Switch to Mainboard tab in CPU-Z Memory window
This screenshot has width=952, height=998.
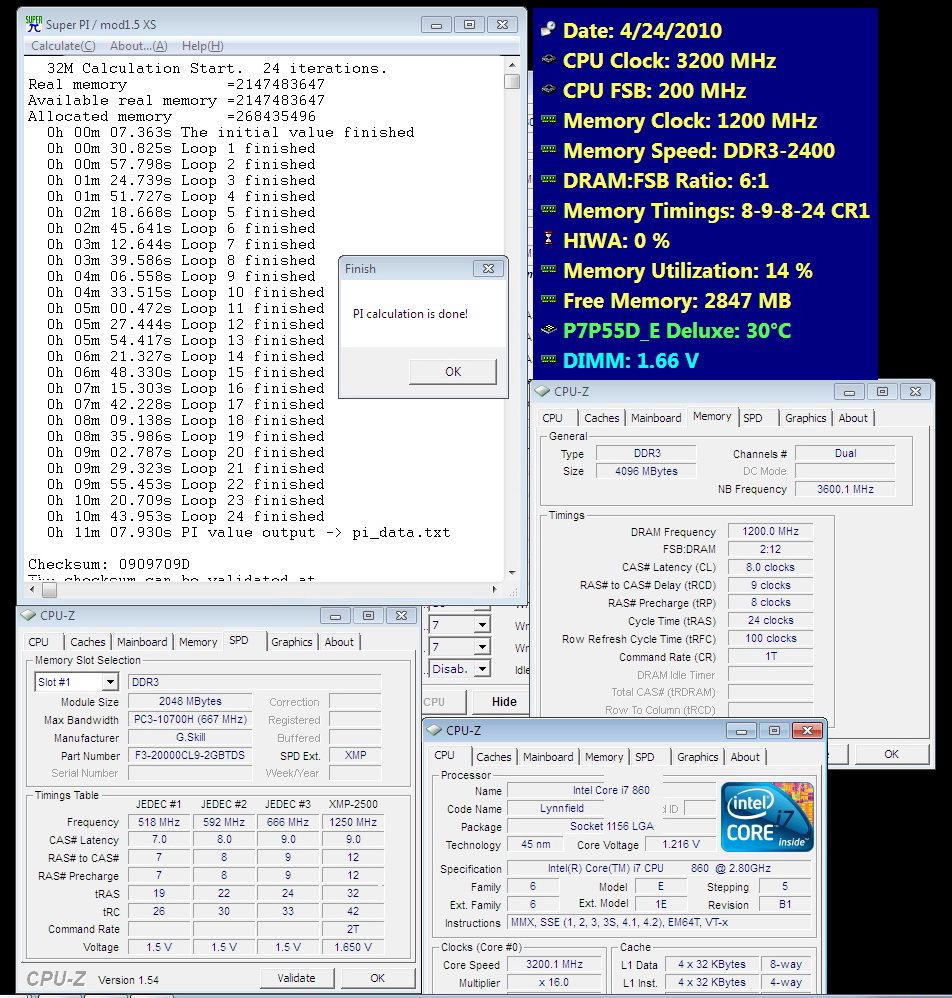click(x=656, y=418)
